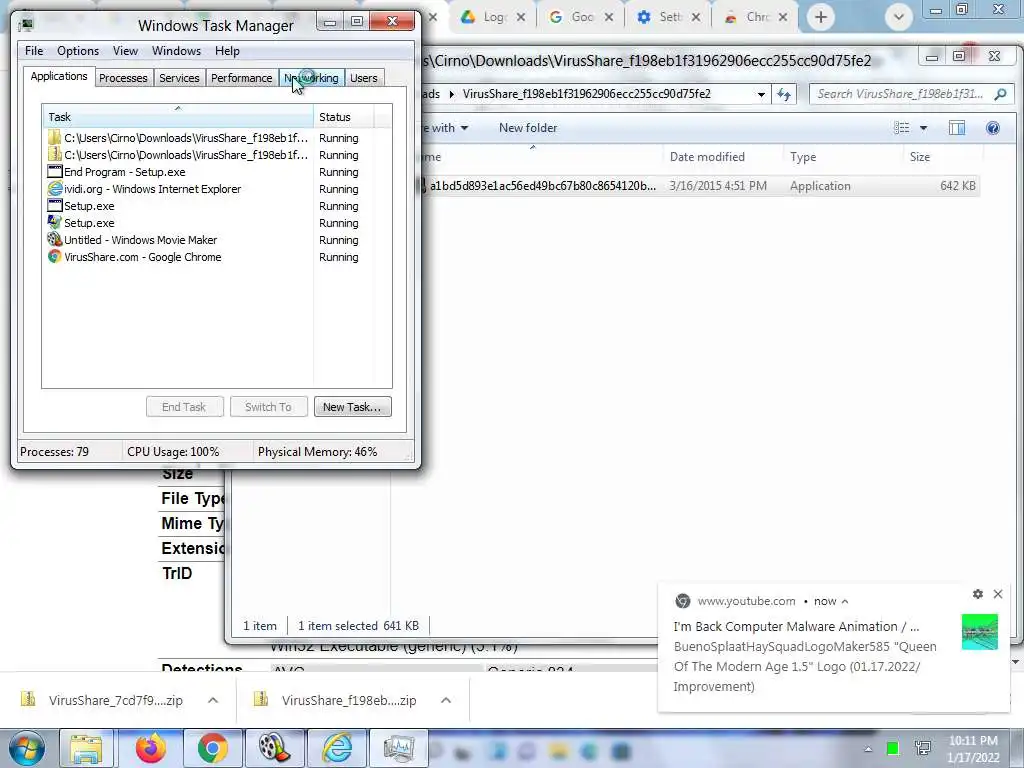Open the Options menu in Task Manager
Viewport: 1024px width, 768px height.
78,51
